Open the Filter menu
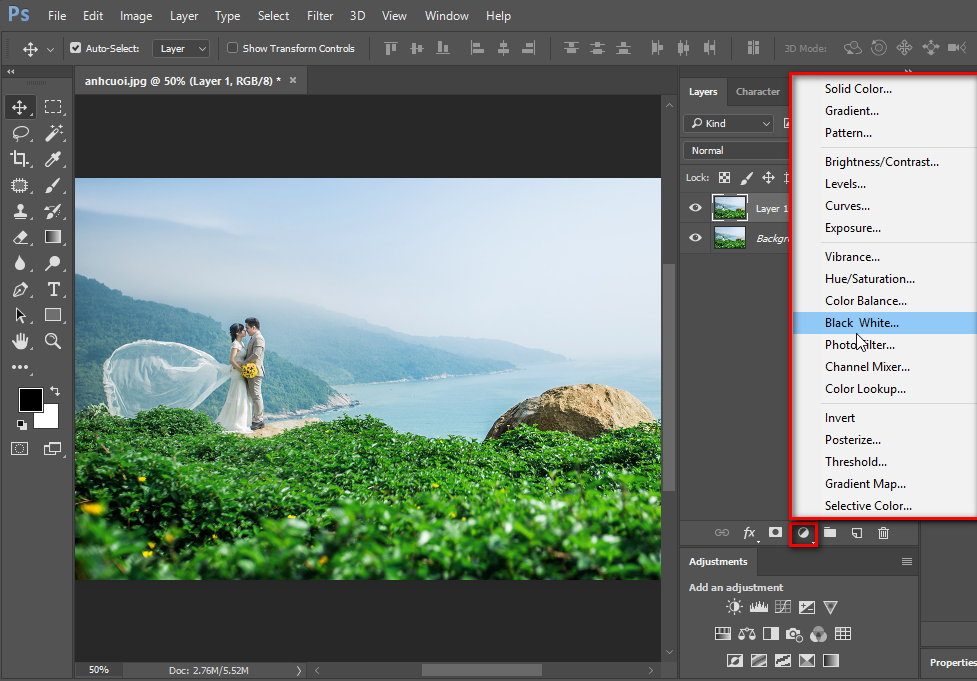Screen dimensions: 977x681 point(320,16)
